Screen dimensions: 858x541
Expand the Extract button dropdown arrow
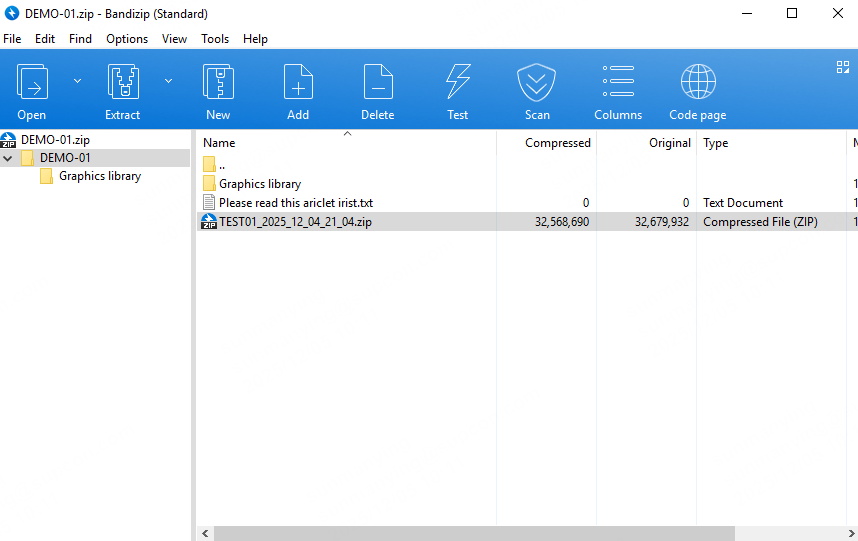click(x=168, y=80)
